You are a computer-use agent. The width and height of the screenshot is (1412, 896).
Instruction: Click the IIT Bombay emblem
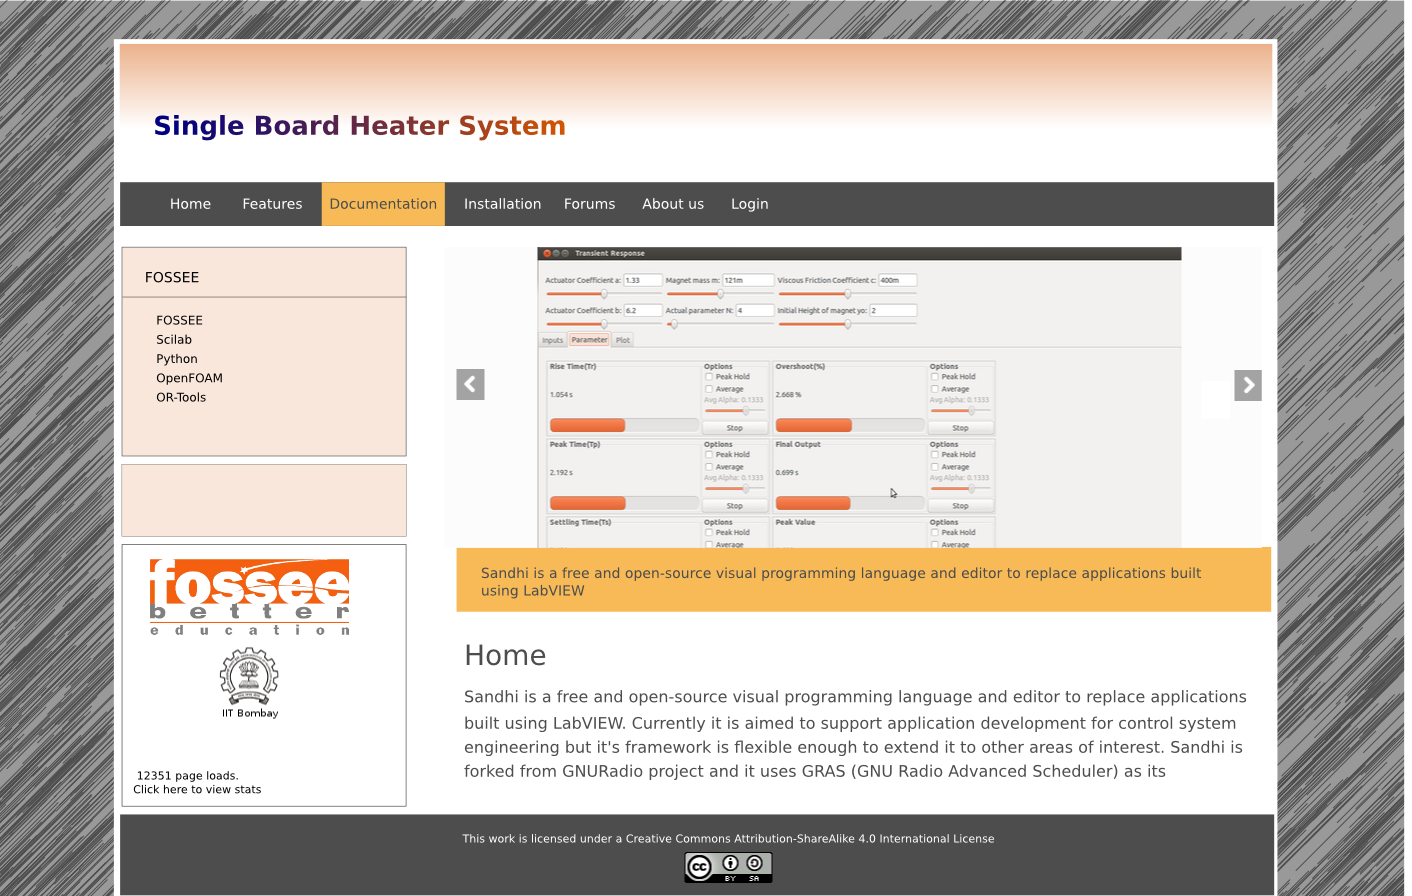(249, 677)
